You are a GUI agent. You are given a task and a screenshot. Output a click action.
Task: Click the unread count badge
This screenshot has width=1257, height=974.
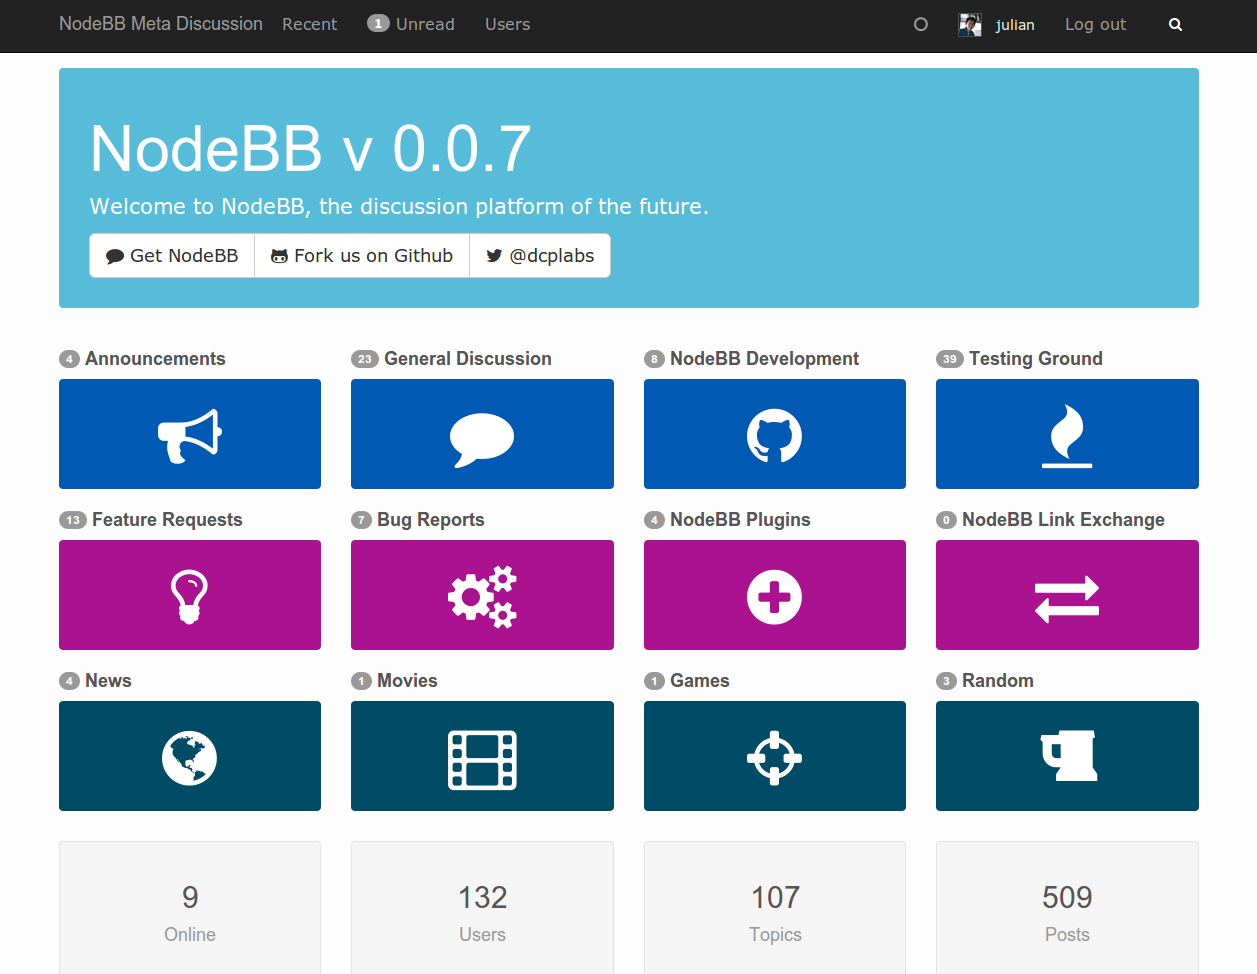point(378,24)
